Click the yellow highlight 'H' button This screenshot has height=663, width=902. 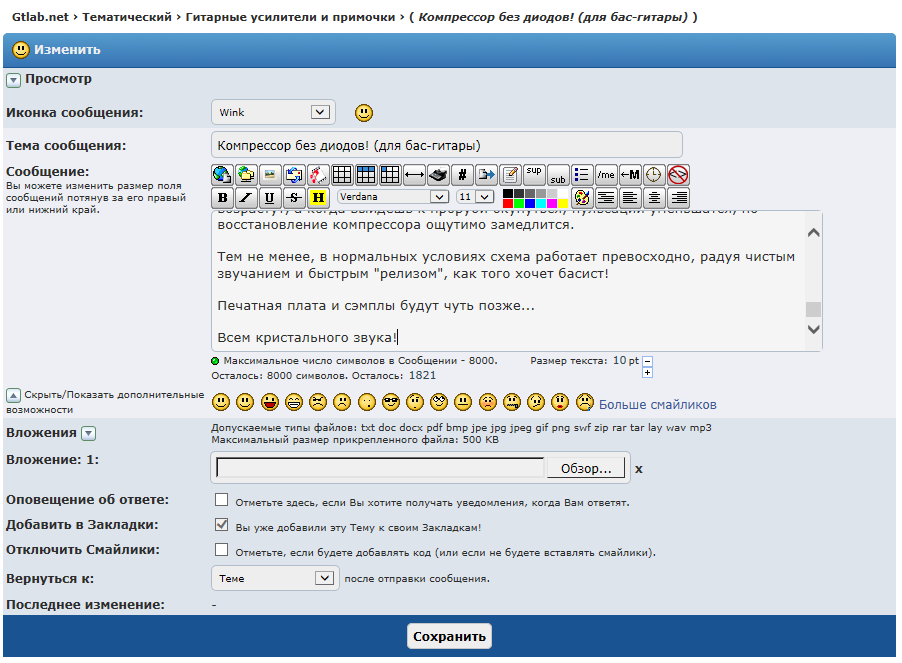(318, 197)
